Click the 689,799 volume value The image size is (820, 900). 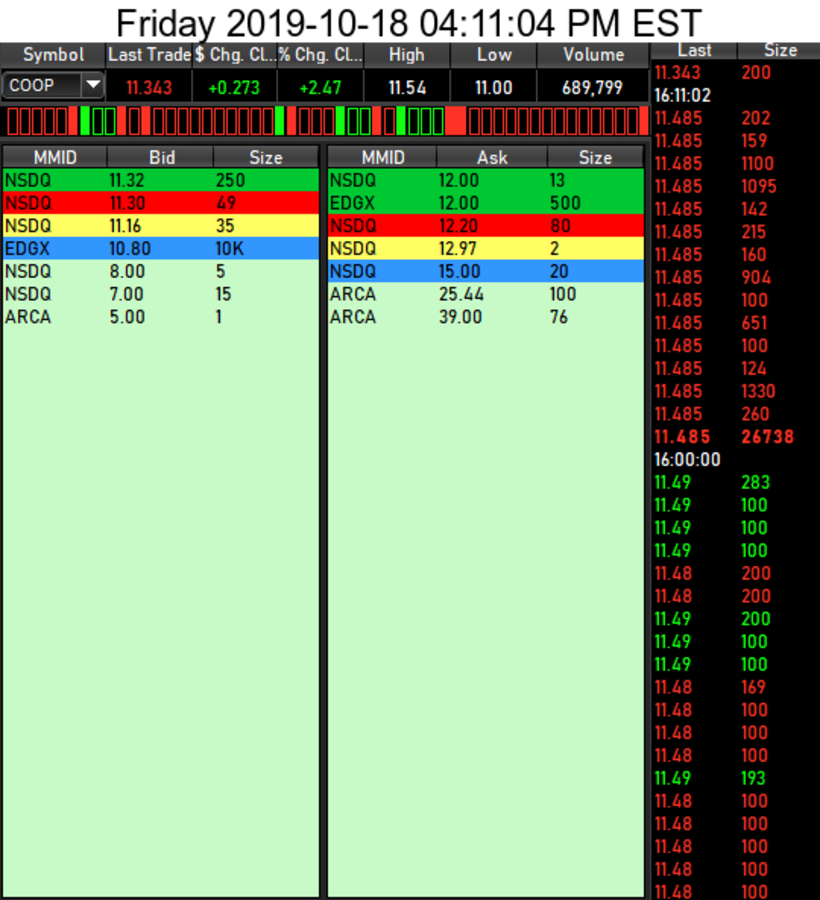[x=592, y=88]
